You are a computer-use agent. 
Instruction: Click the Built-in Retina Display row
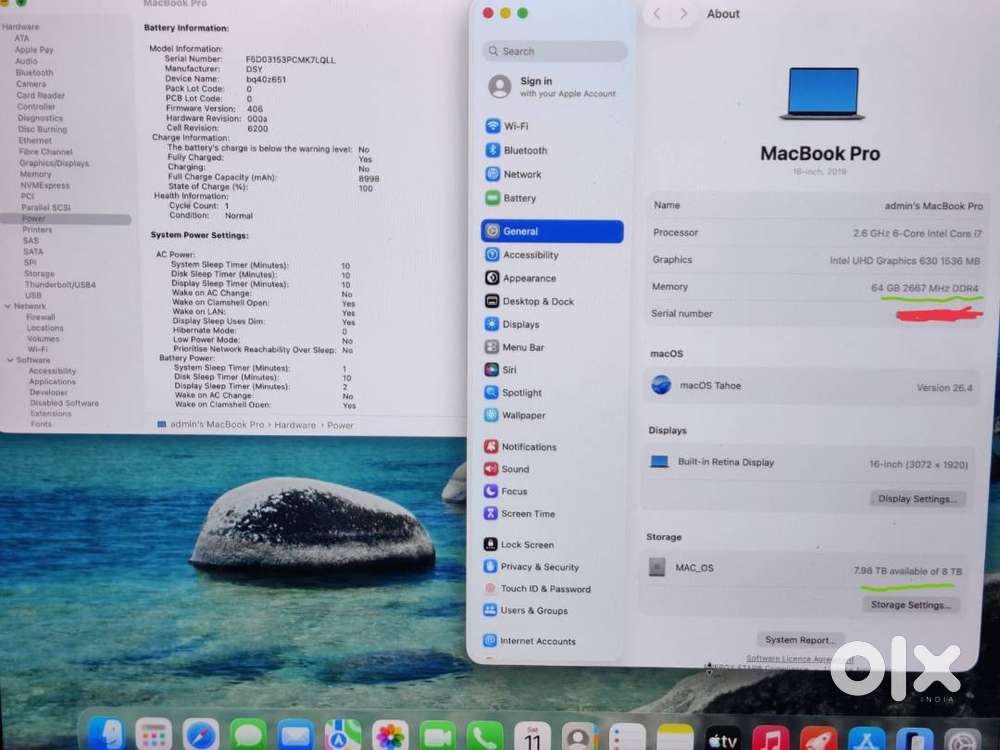point(809,463)
